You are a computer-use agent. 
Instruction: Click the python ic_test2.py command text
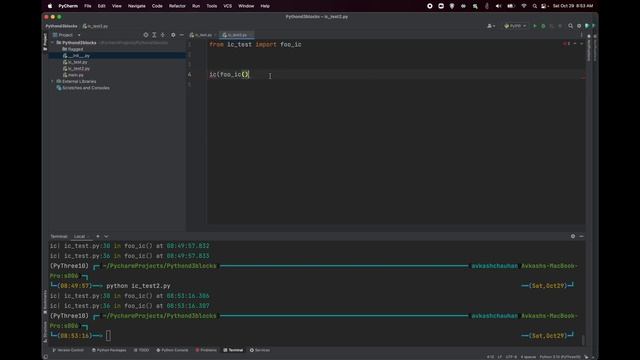coord(138,286)
